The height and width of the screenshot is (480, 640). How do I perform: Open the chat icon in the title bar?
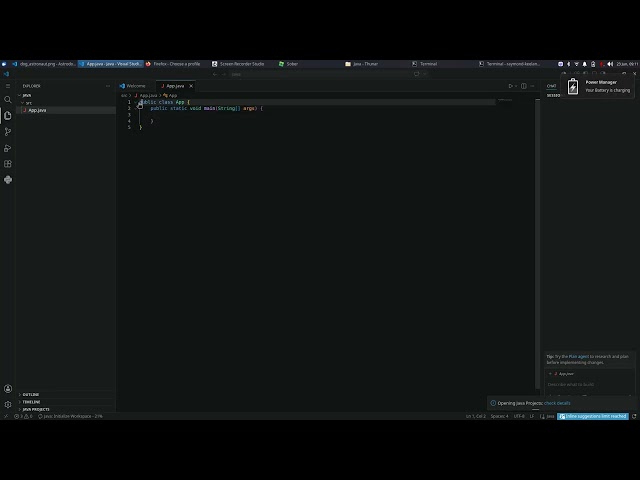(x=416, y=74)
